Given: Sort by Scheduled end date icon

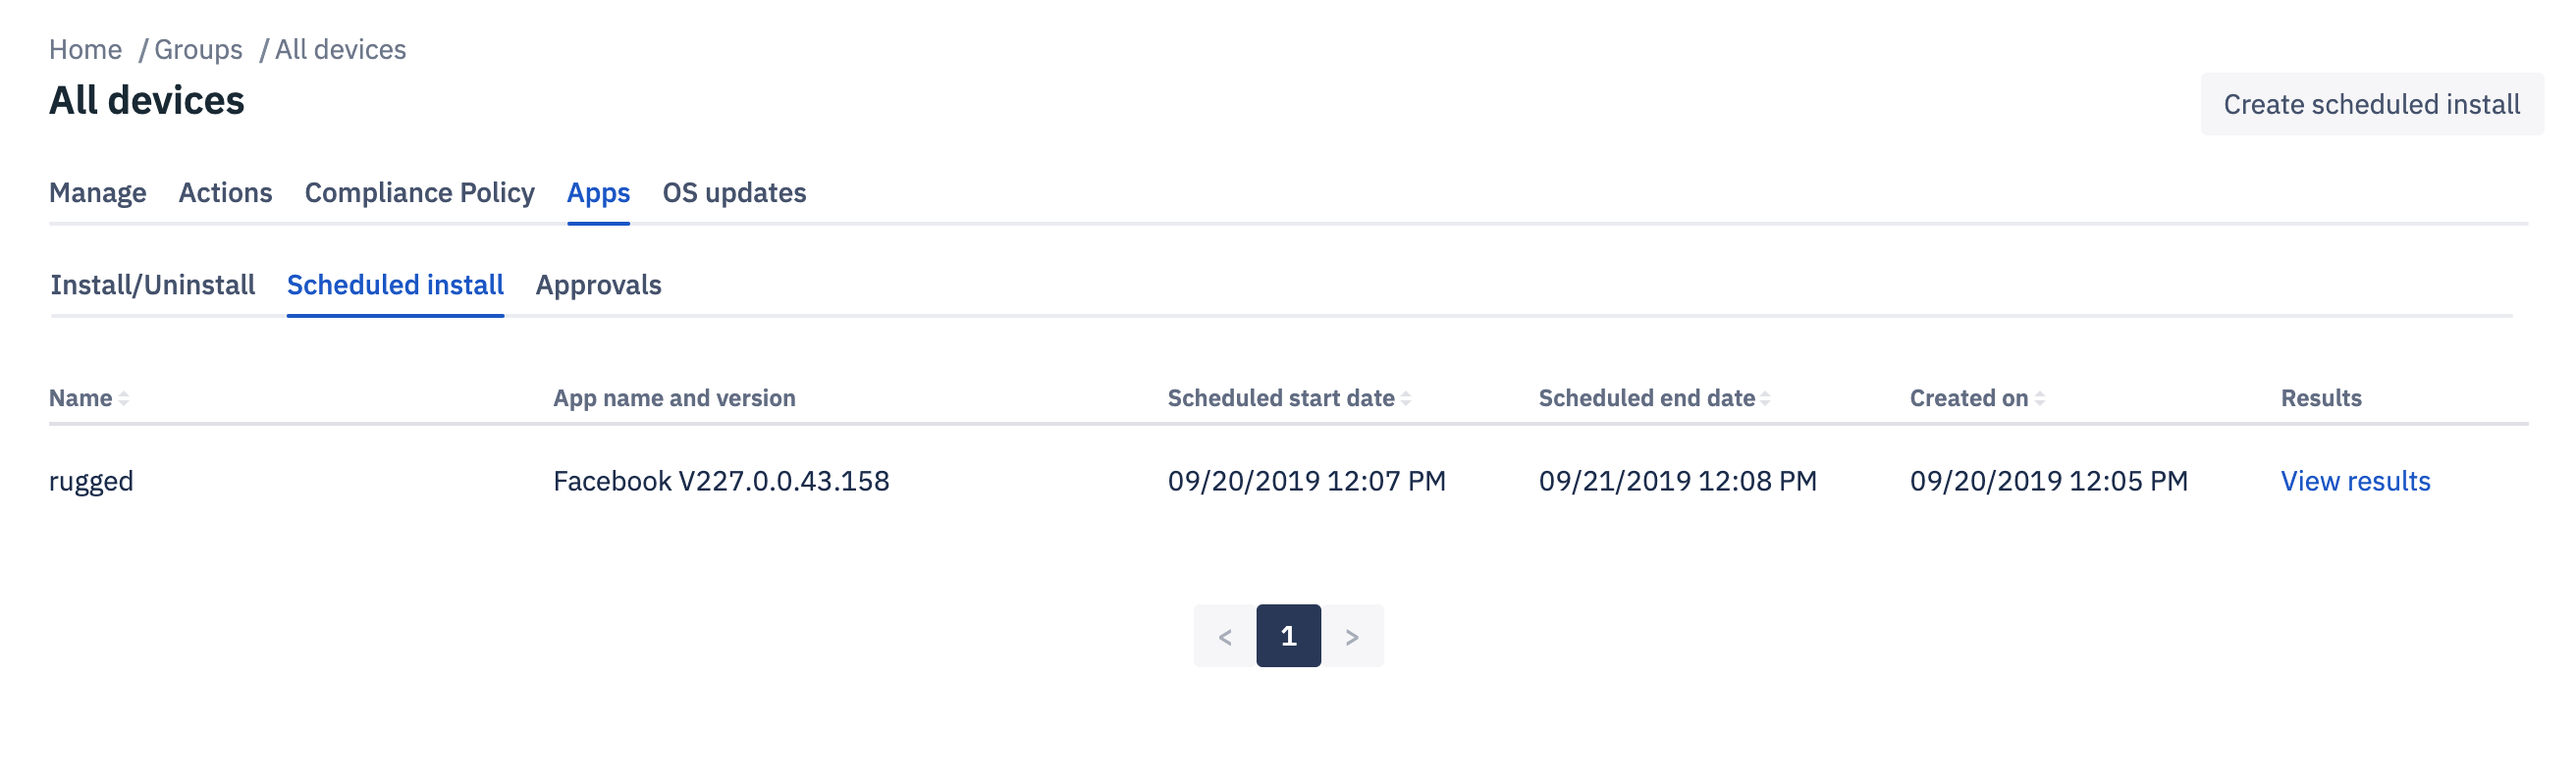Looking at the screenshot, I should click(1765, 398).
